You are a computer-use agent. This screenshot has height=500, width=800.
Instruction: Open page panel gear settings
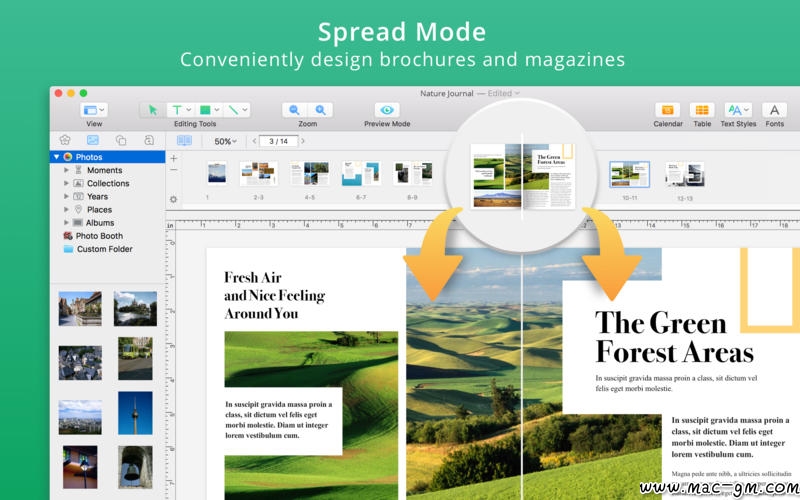tap(173, 199)
